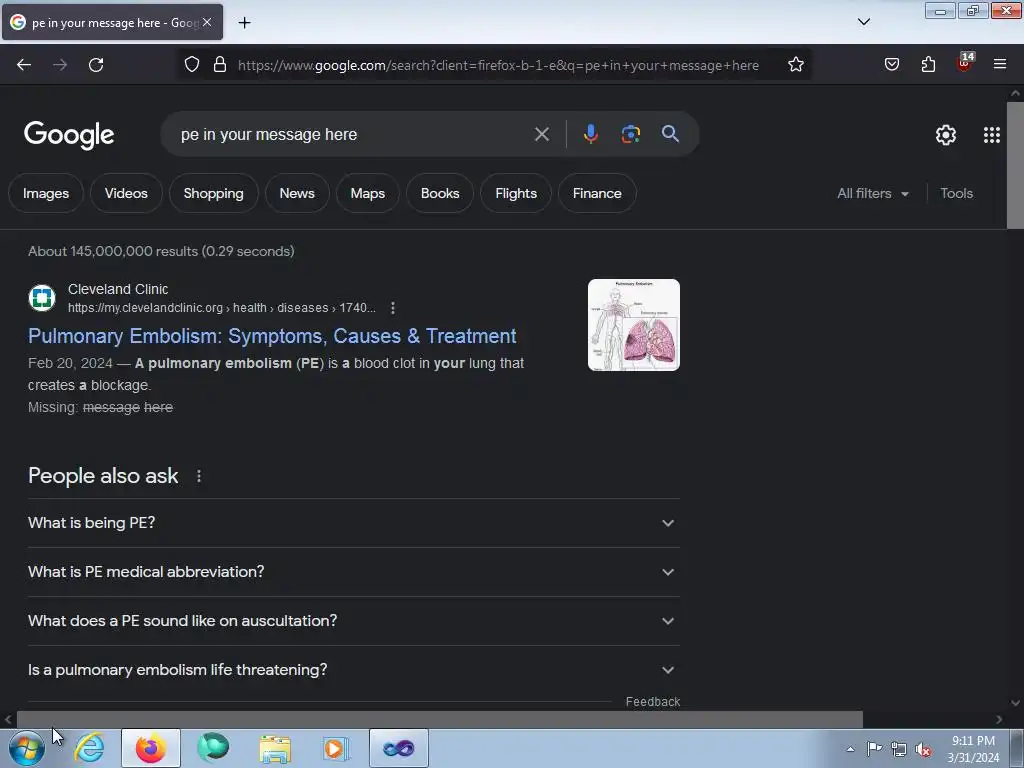
Task: Expand "What is being PE?" question
Action: coord(353,523)
